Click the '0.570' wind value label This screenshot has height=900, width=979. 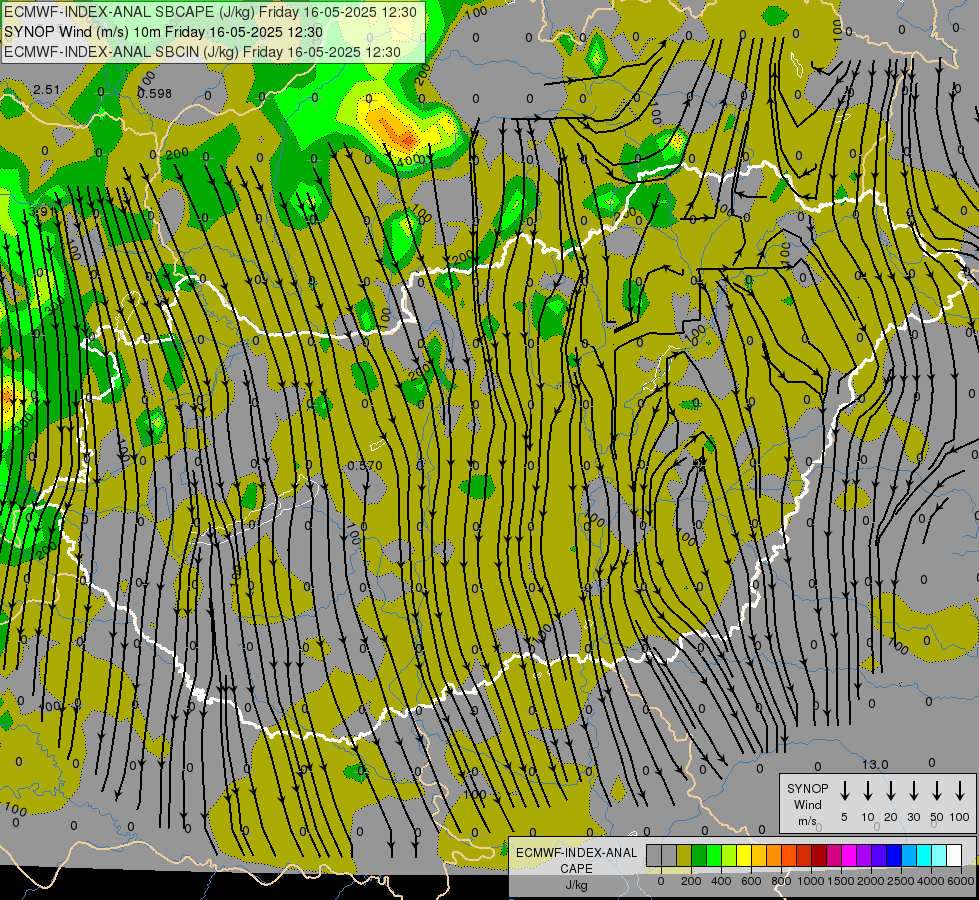[365, 465]
